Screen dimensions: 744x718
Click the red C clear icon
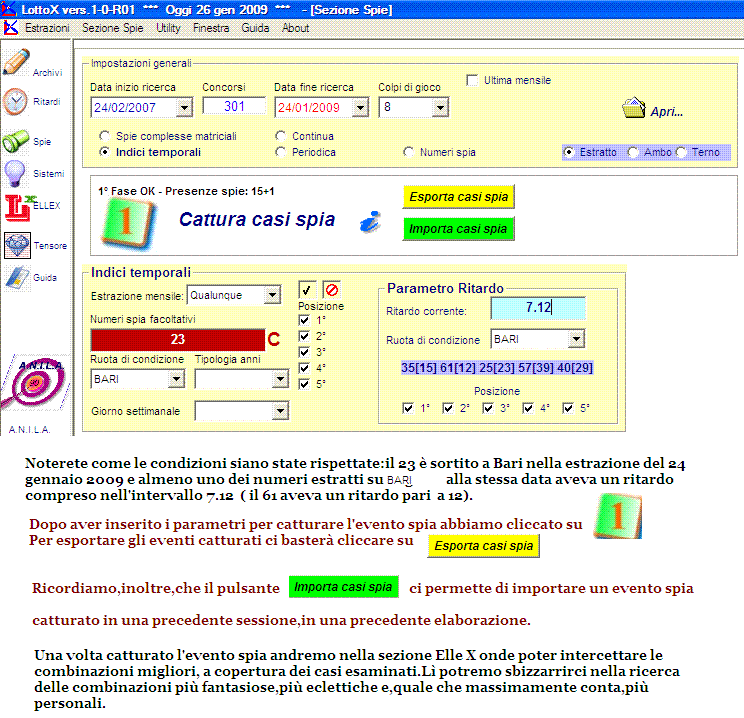[x=274, y=339]
